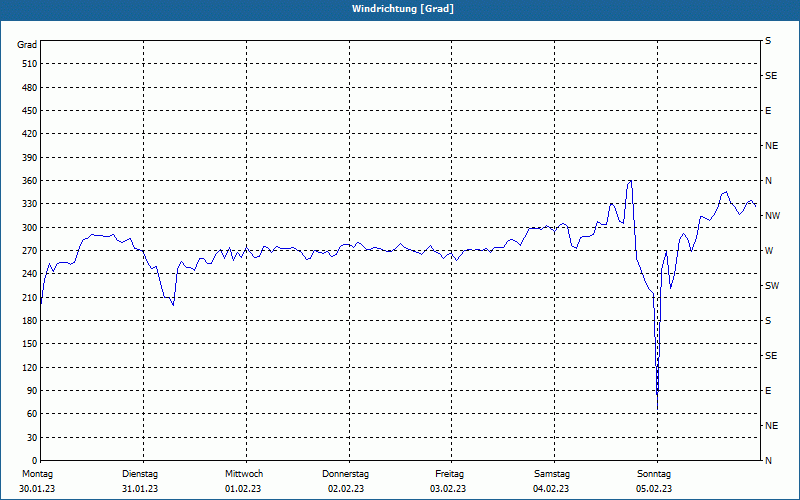Viewport: 800px width, 500px height.
Task: Select the date 02.02.23
Action: 346,489
